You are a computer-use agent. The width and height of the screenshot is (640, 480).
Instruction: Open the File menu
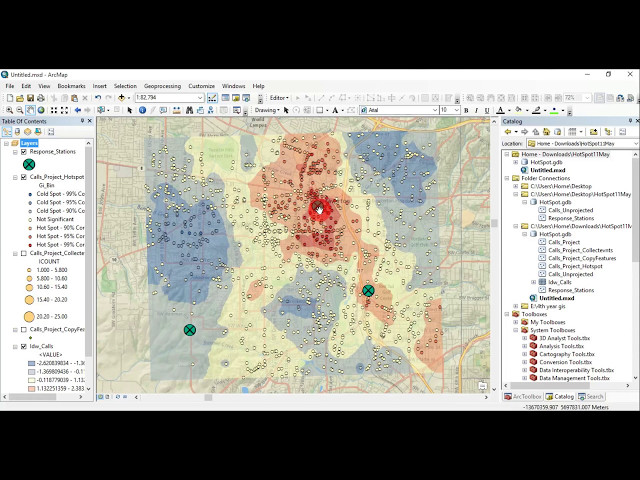pyautogui.click(x=10, y=86)
